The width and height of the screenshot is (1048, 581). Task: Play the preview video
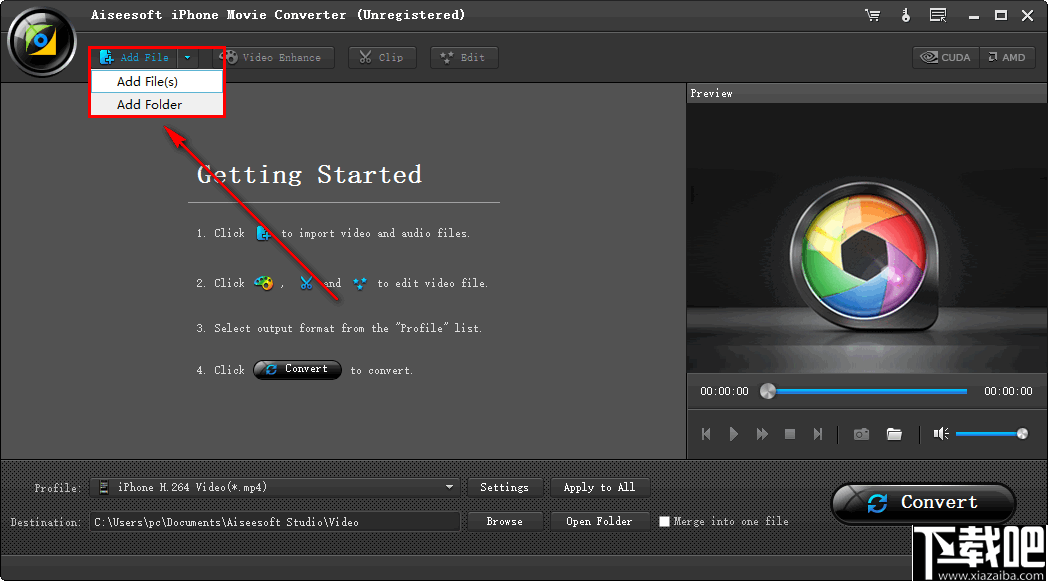[x=734, y=434]
